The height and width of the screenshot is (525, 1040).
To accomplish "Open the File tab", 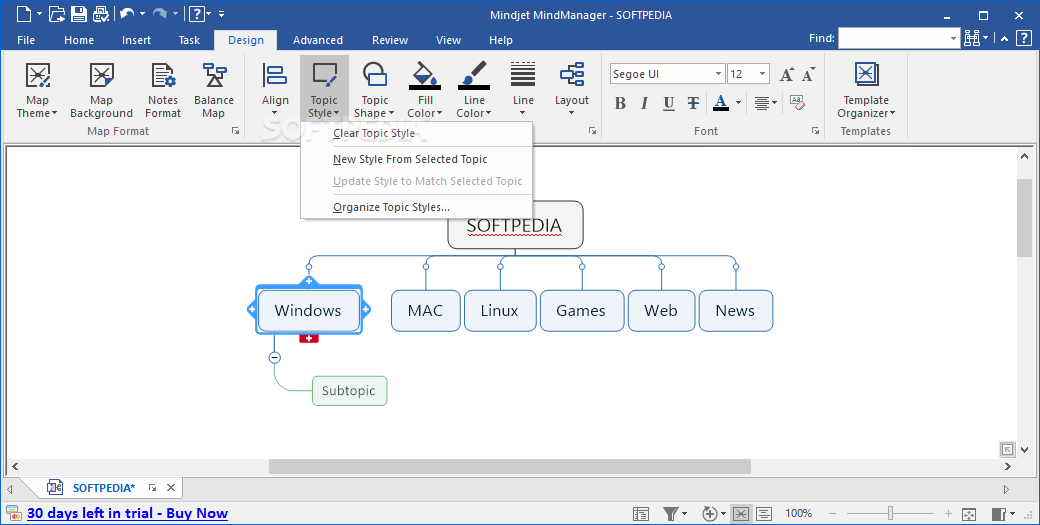I will tap(26, 40).
